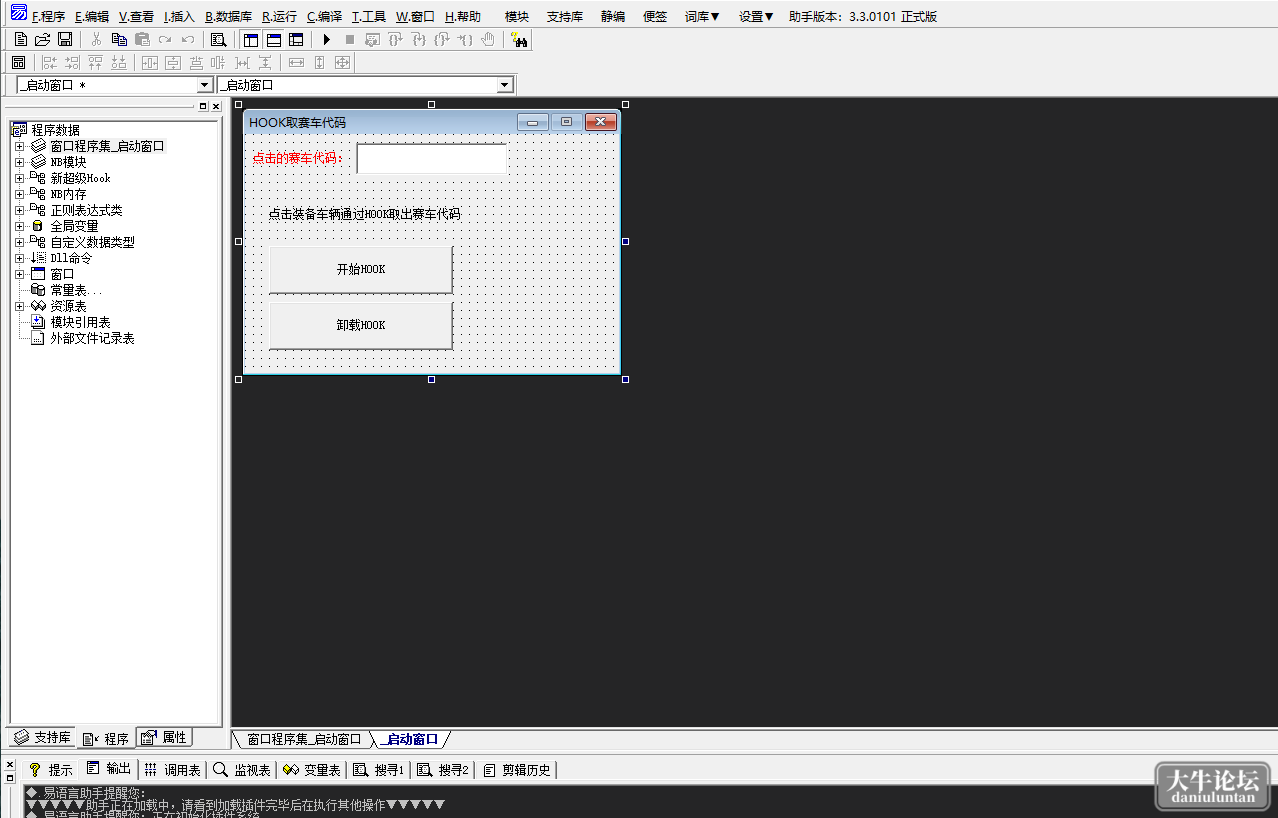Open the 设置▼ dropdown menu
Screen dimensions: 1278x818
(x=756, y=16)
